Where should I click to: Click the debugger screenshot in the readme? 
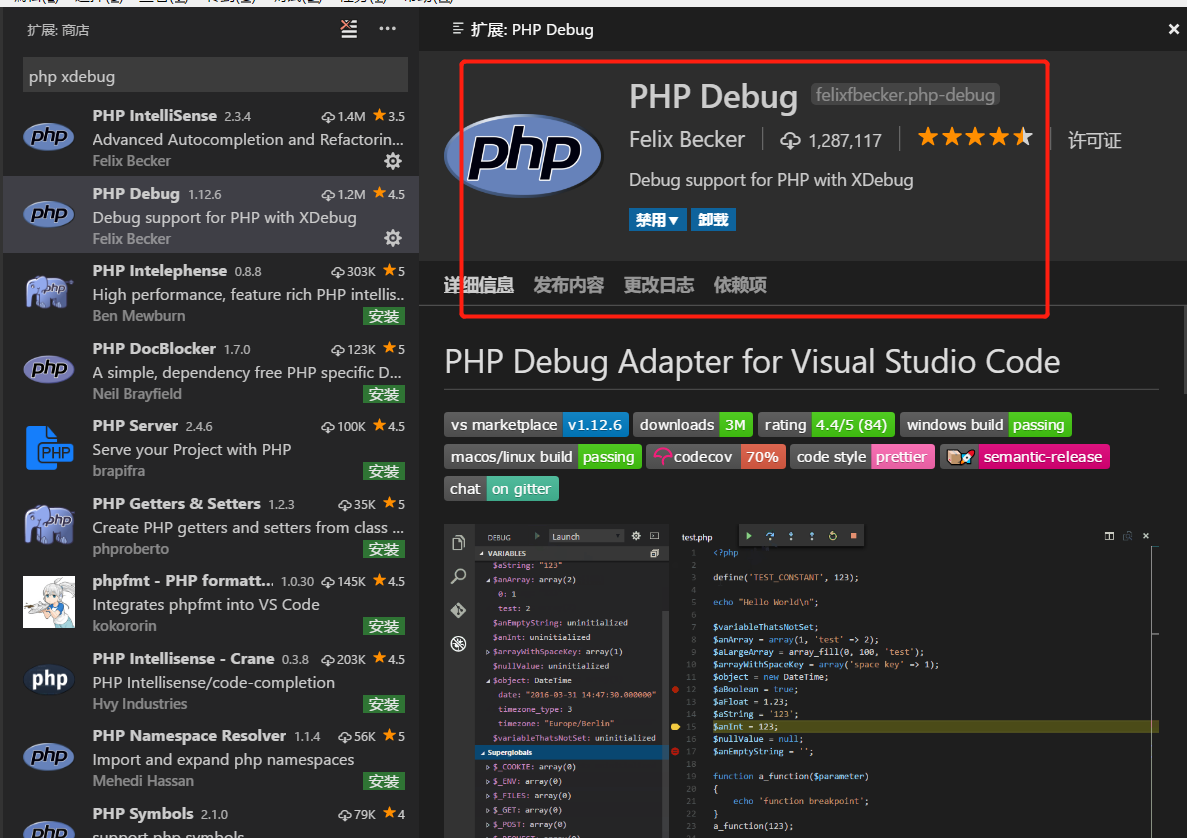802,680
